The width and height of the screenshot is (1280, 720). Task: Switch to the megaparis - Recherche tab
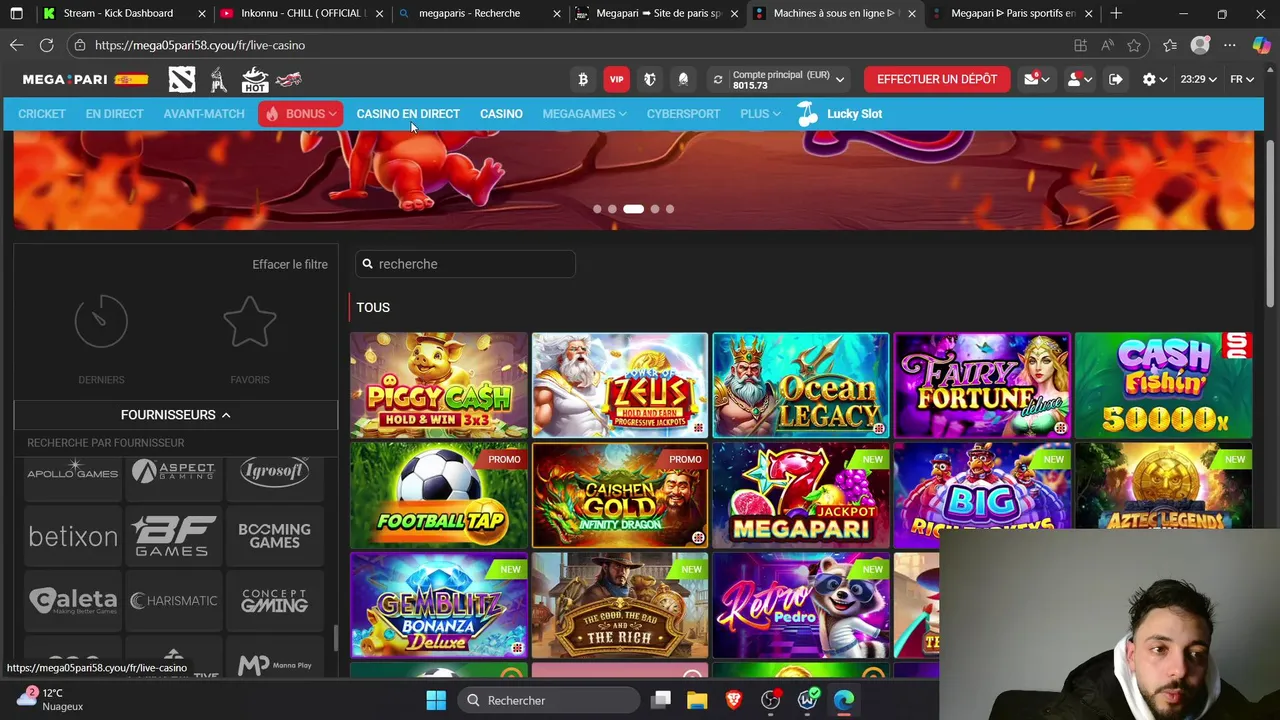pyautogui.click(x=478, y=14)
